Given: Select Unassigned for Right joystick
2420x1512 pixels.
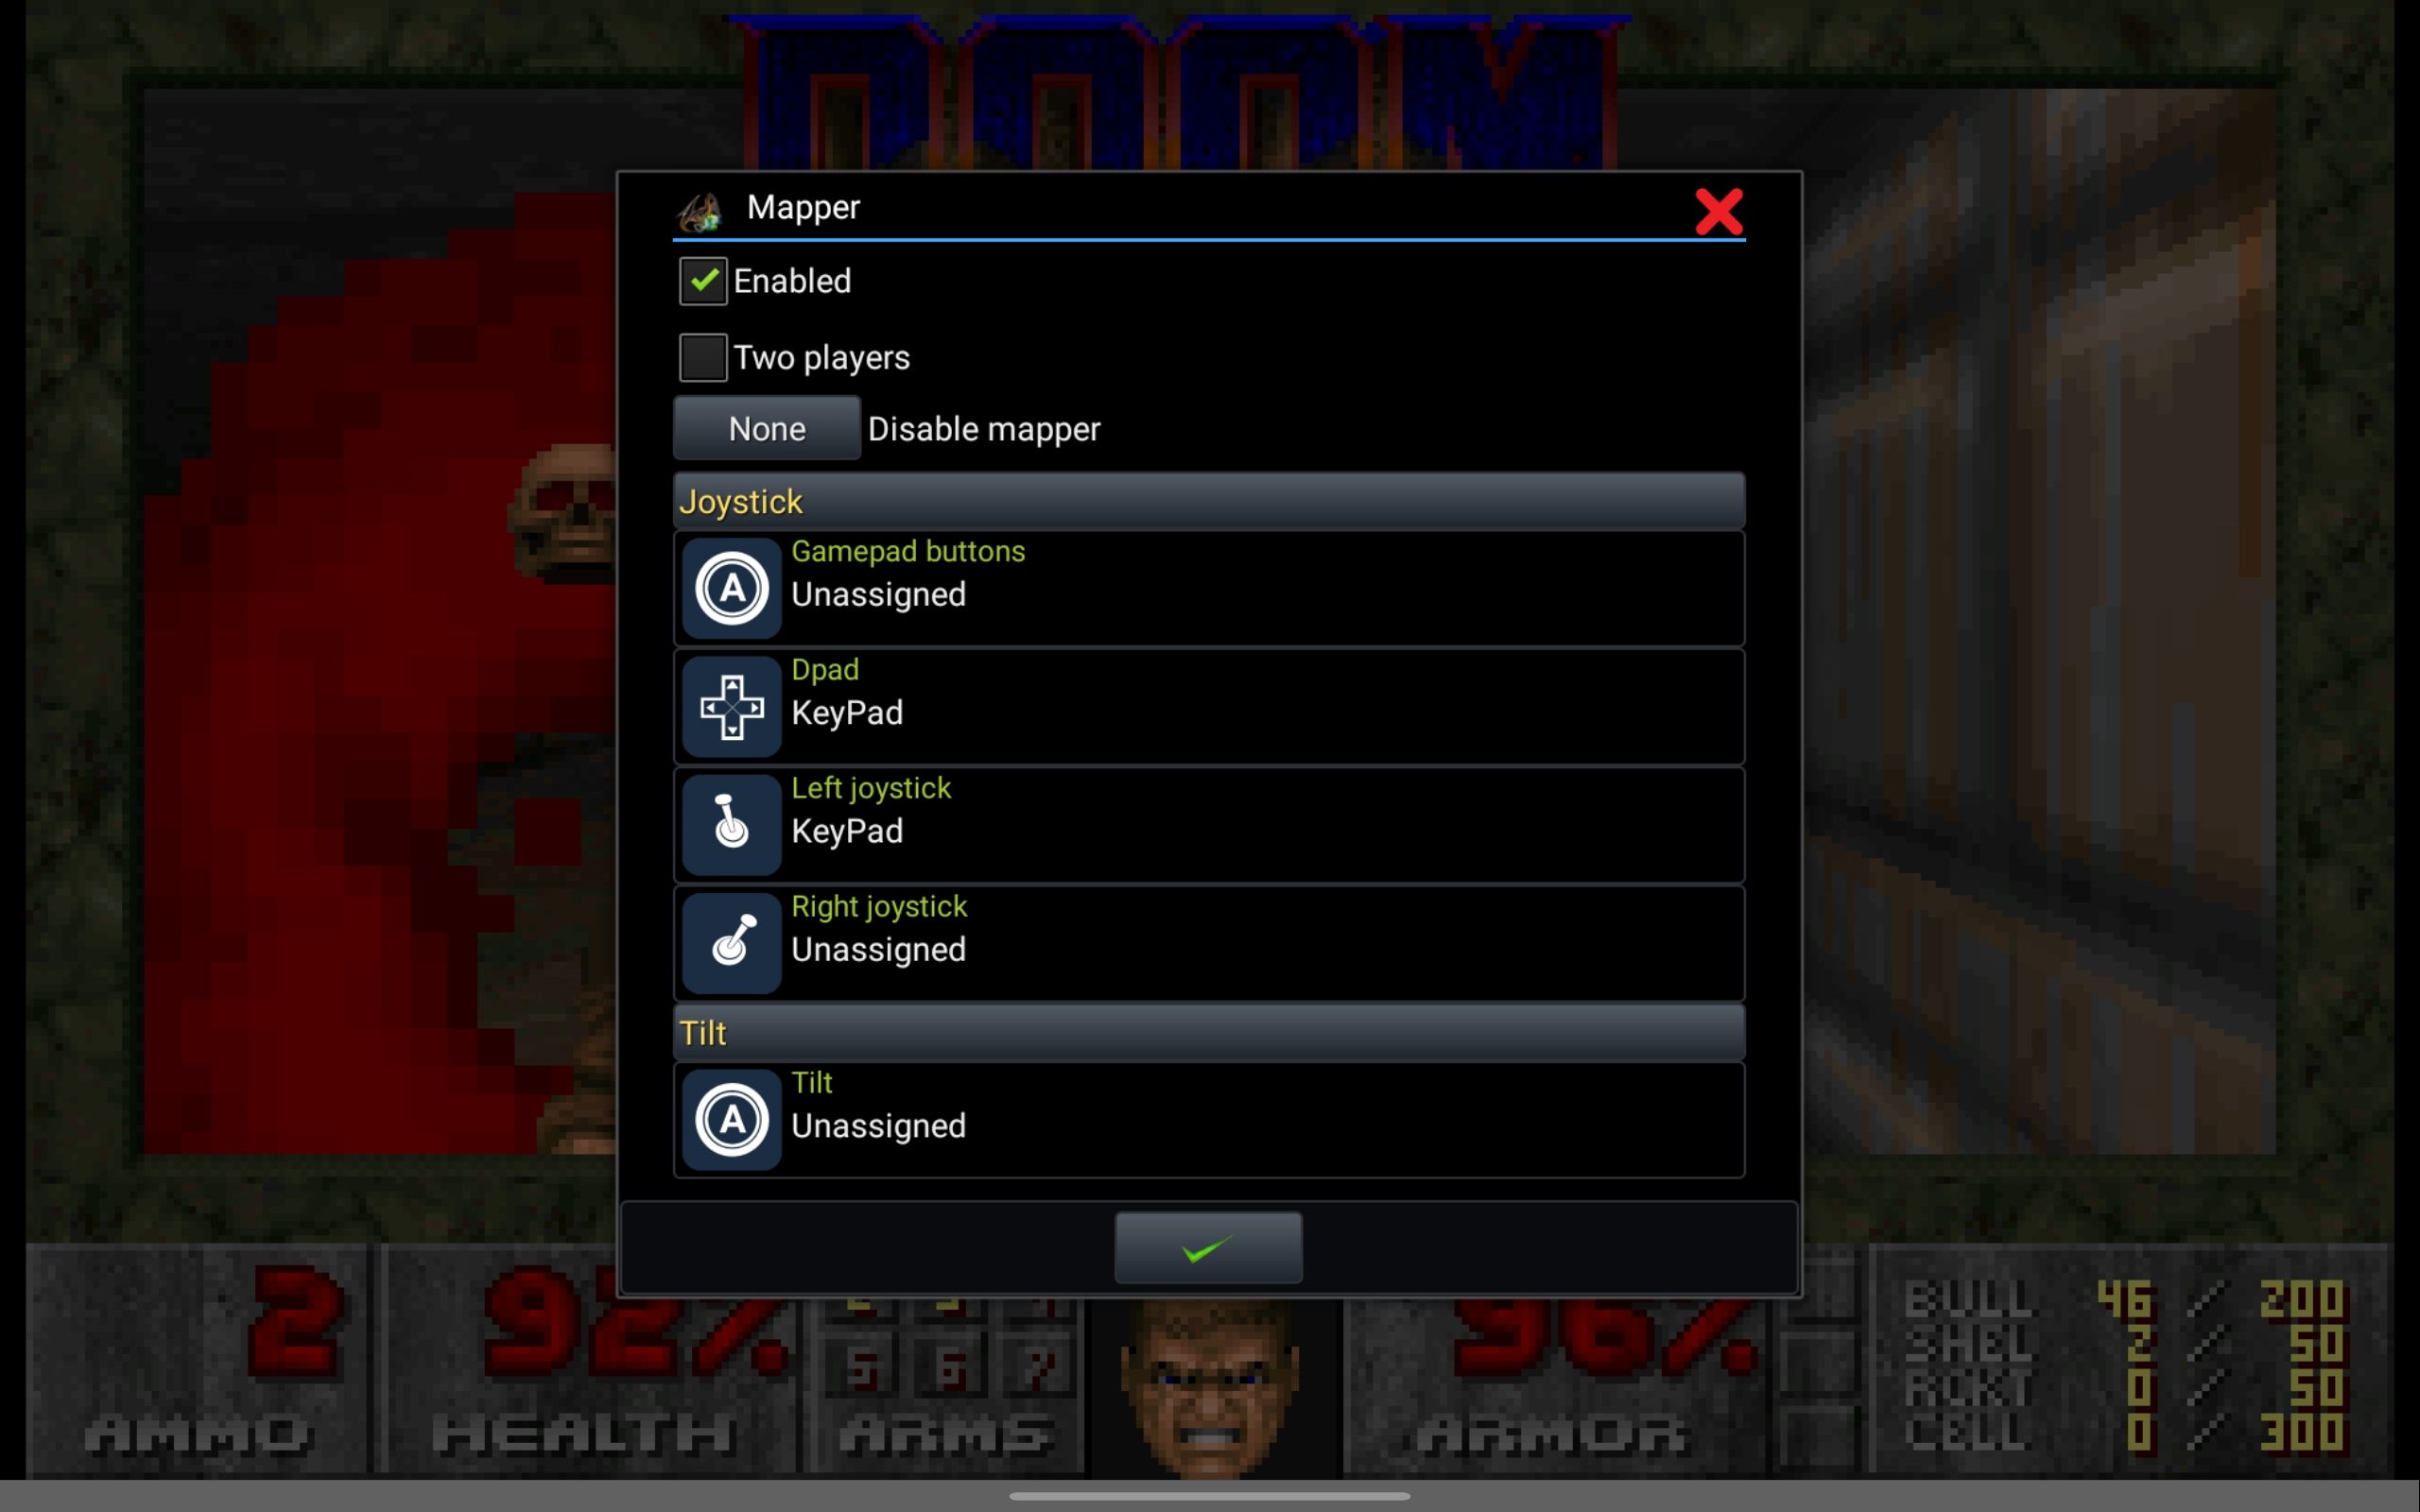Looking at the screenshot, I should 878,950.
